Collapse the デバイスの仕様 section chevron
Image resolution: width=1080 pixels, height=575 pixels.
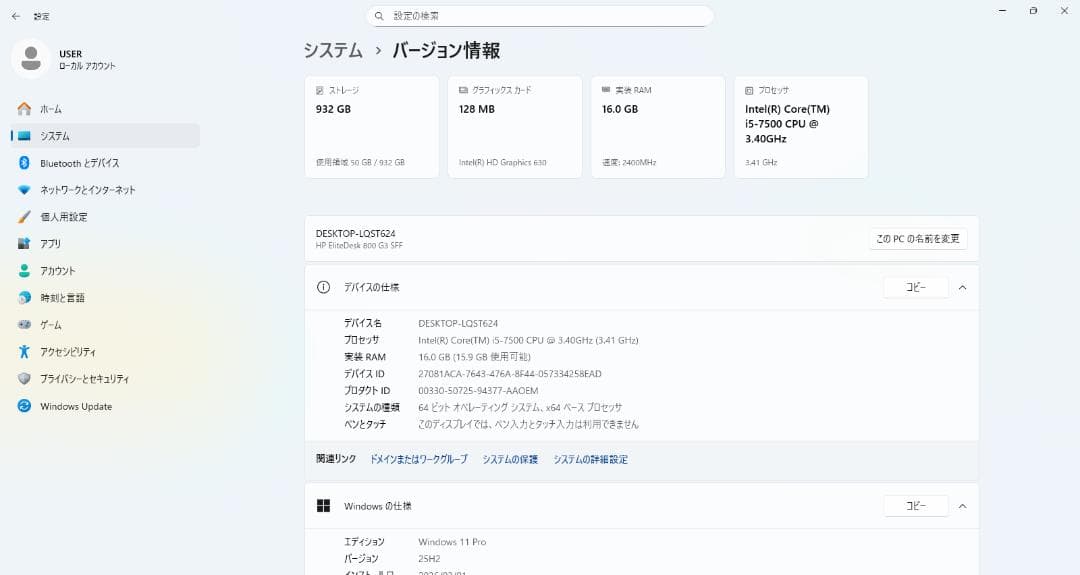[x=962, y=287]
